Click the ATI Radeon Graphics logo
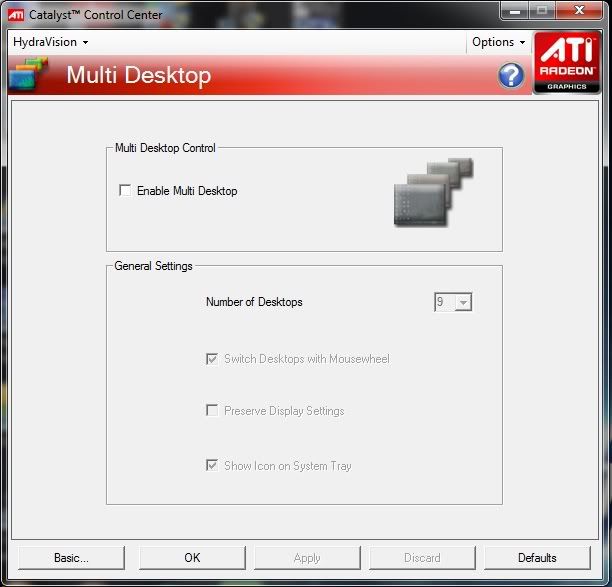This screenshot has width=612, height=587. pos(567,62)
